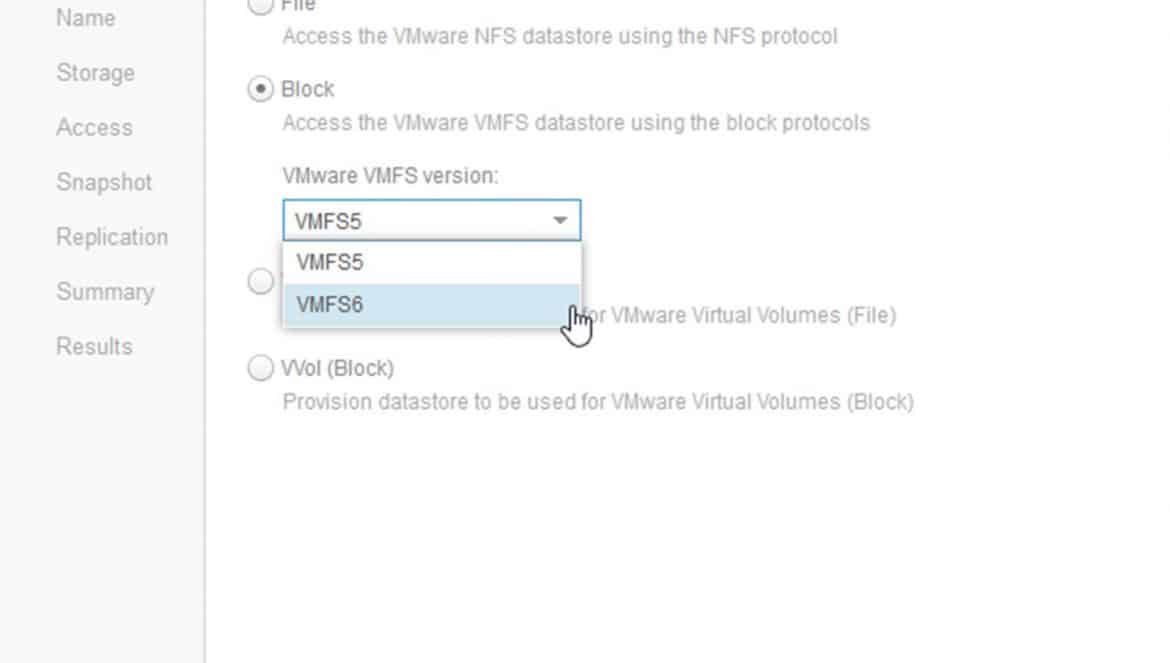Select the File radio button at top
Screen dimensions: 1170x663
[x=260, y=5]
